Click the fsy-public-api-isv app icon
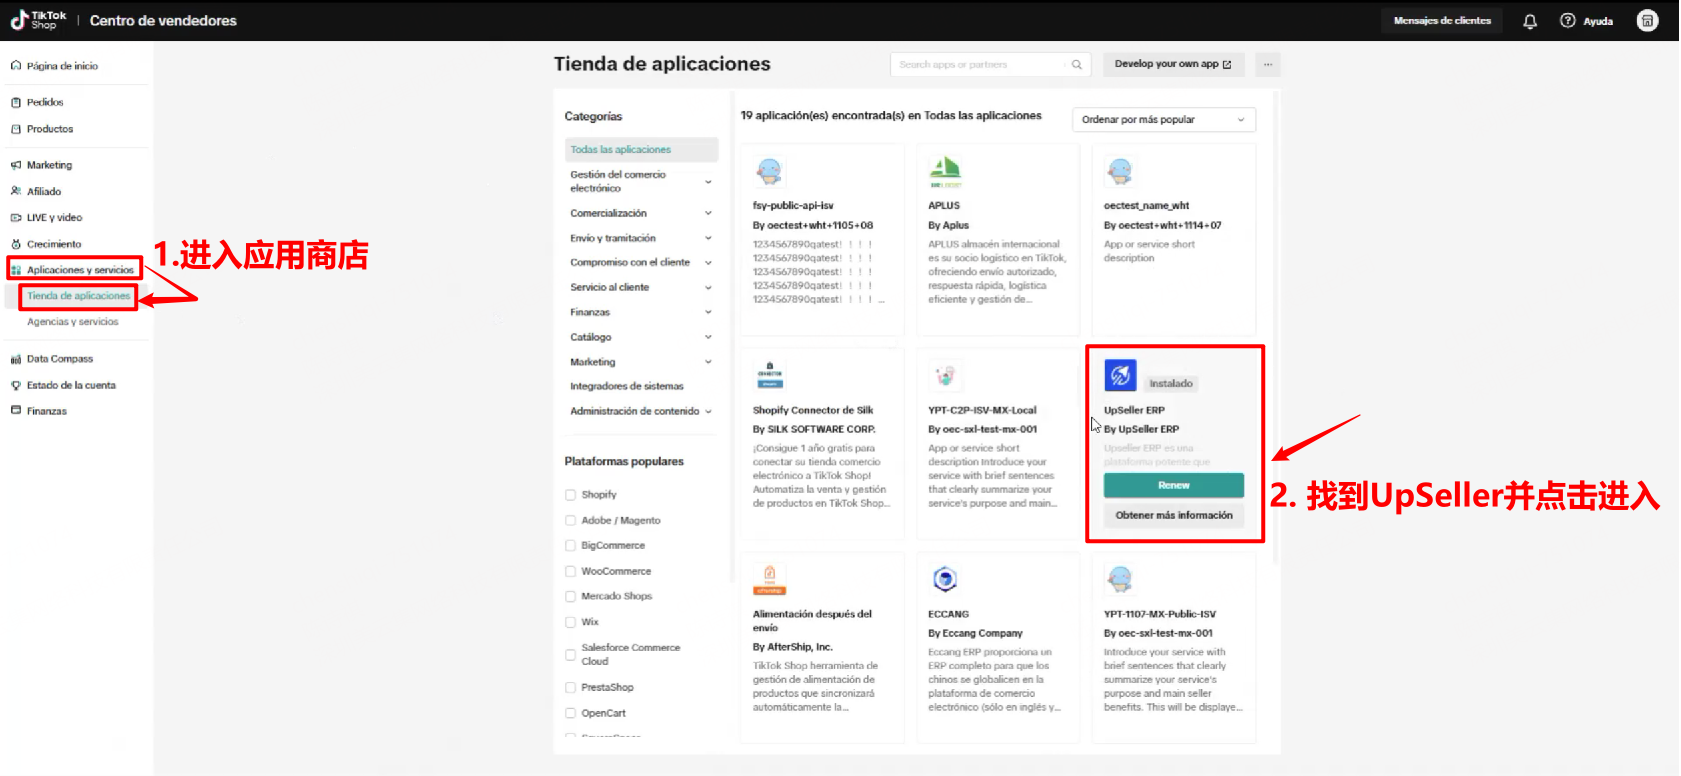This screenshot has height=776, width=1681. 769,171
